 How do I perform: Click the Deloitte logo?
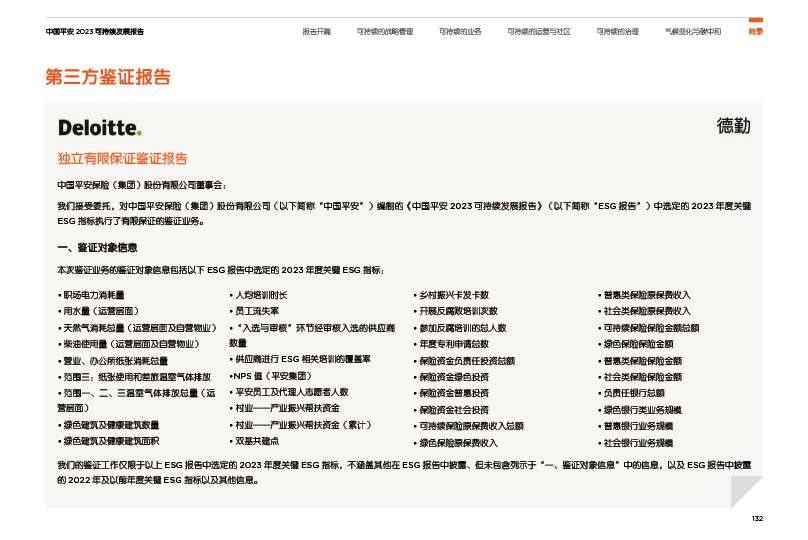(x=100, y=127)
